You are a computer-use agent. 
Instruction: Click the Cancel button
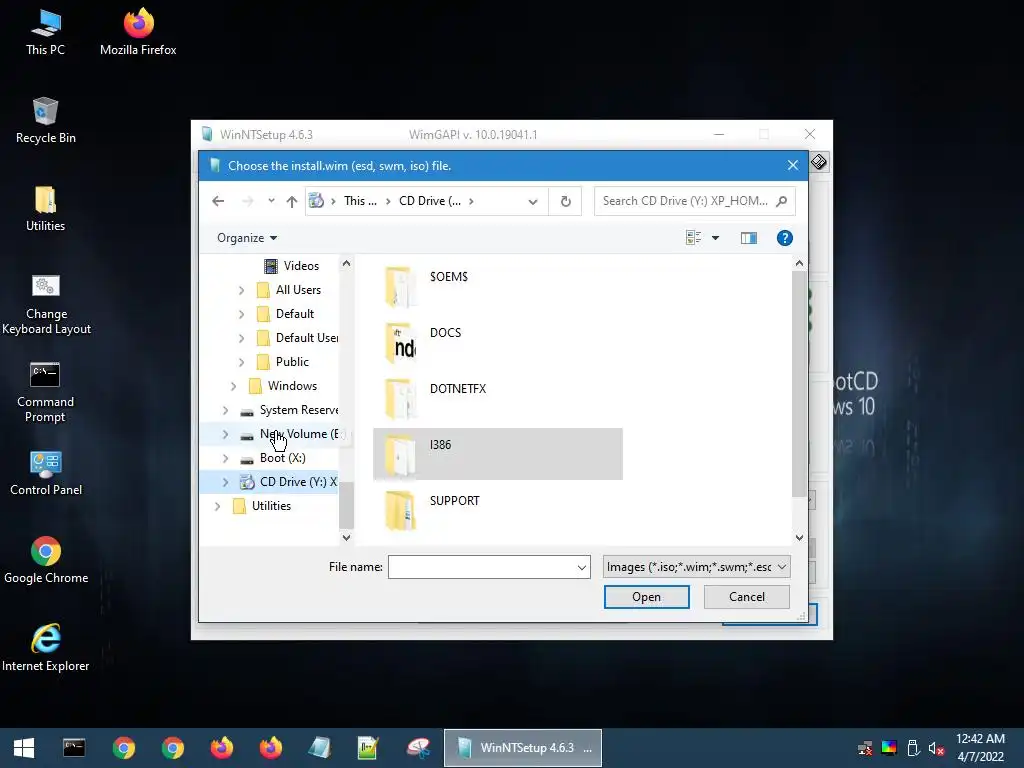(x=746, y=597)
